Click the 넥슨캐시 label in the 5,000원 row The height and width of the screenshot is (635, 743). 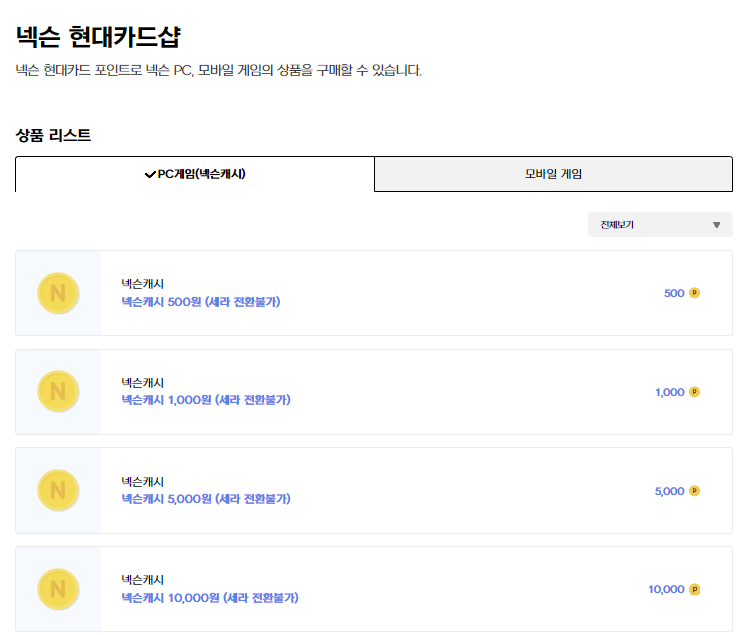143,481
